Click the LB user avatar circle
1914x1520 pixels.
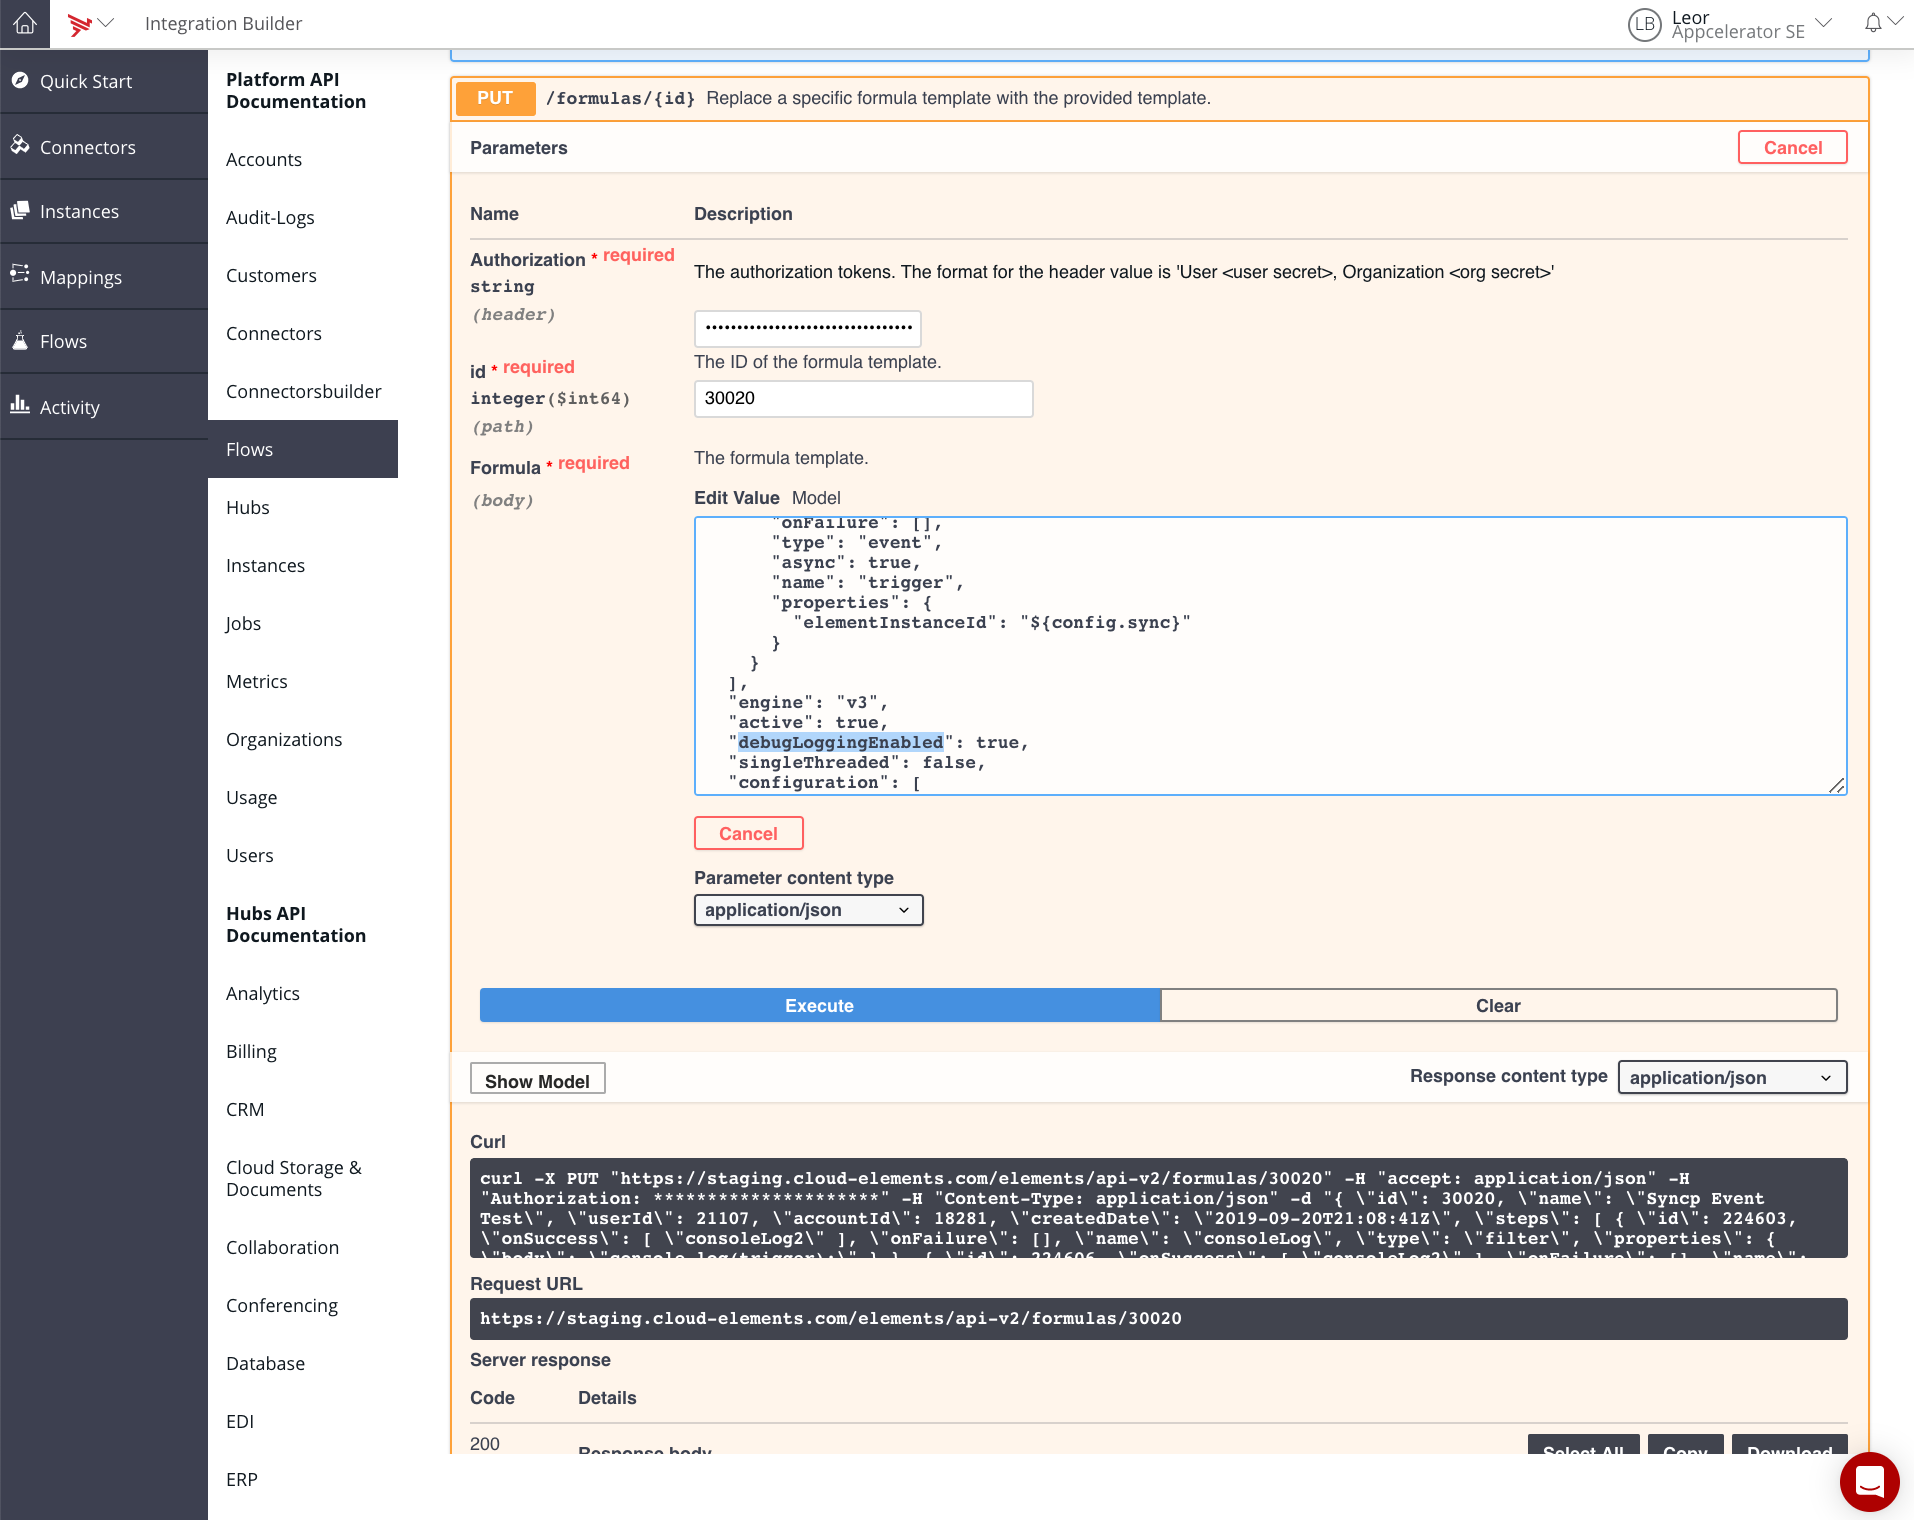1644,24
